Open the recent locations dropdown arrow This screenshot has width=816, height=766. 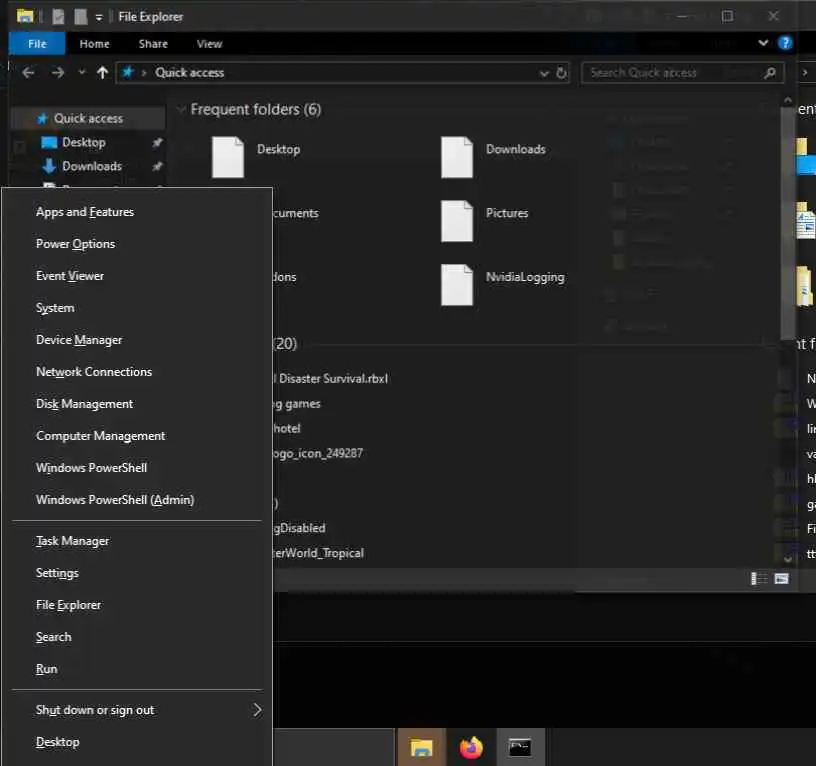pyautogui.click(x=82, y=73)
